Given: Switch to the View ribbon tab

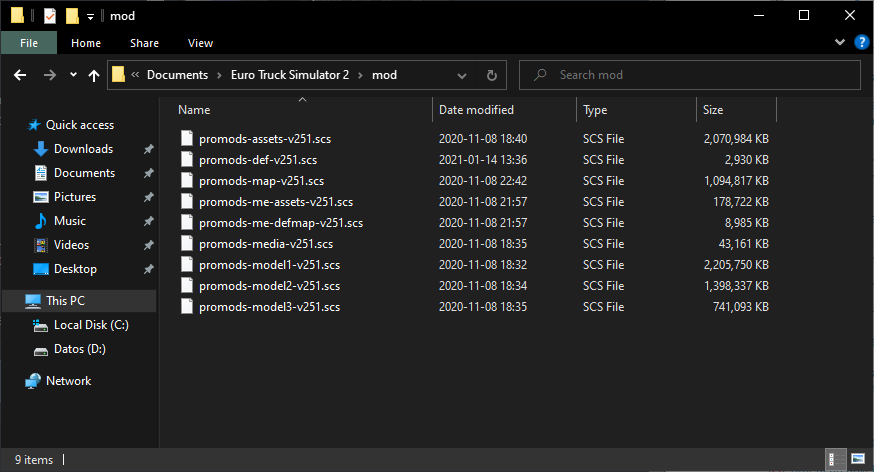Looking at the screenshot, I should point(200,43).
